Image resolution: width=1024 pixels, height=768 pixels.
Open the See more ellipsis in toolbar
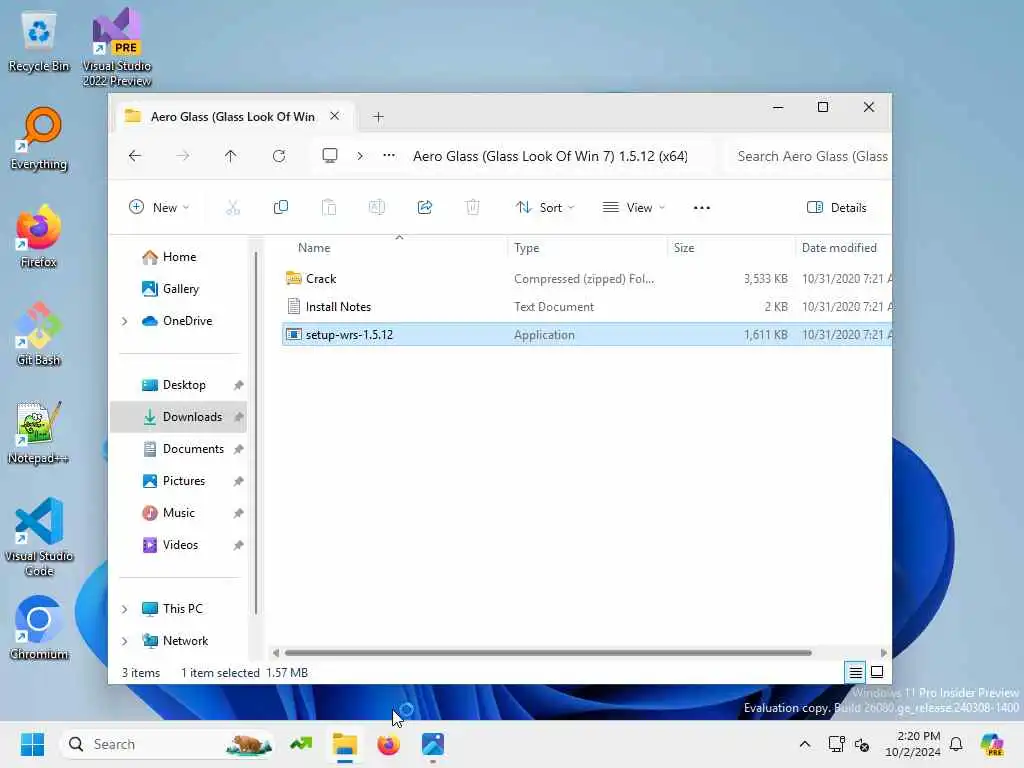coord(701,208)
